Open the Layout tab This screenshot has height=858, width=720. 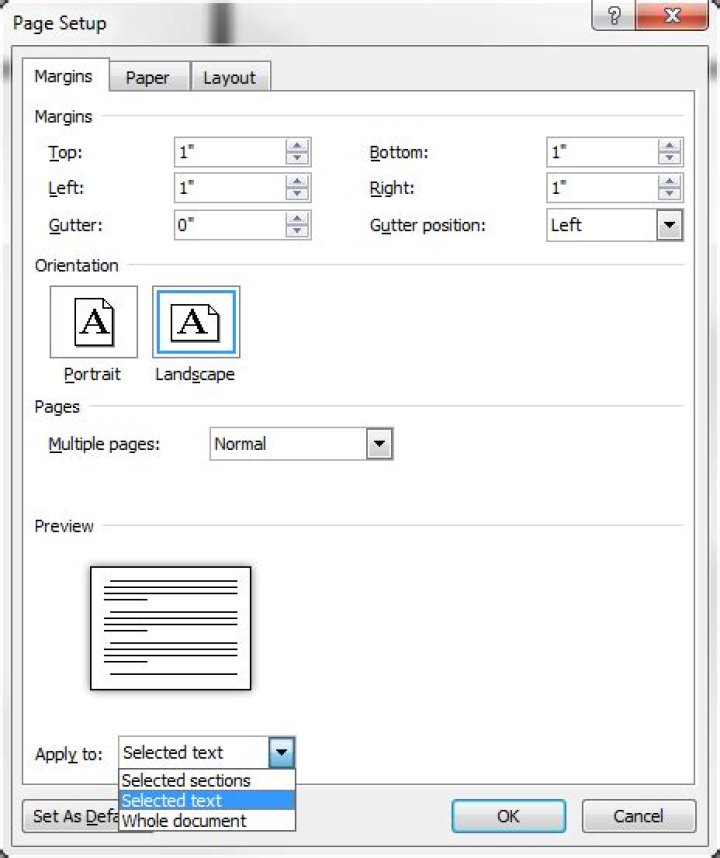tap(230, 78)
